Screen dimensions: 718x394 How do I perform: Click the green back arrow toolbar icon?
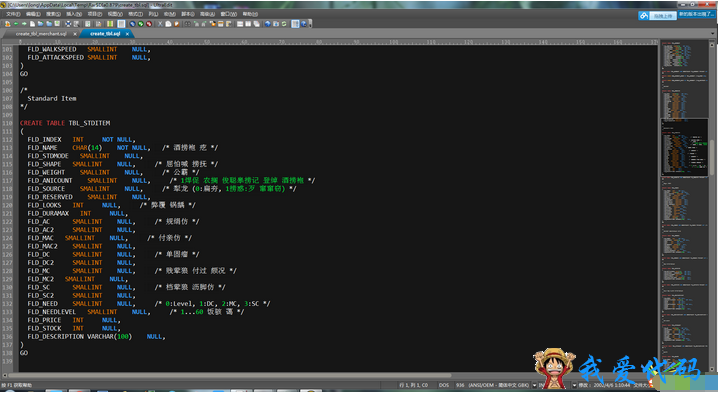(x=16, y=24)
